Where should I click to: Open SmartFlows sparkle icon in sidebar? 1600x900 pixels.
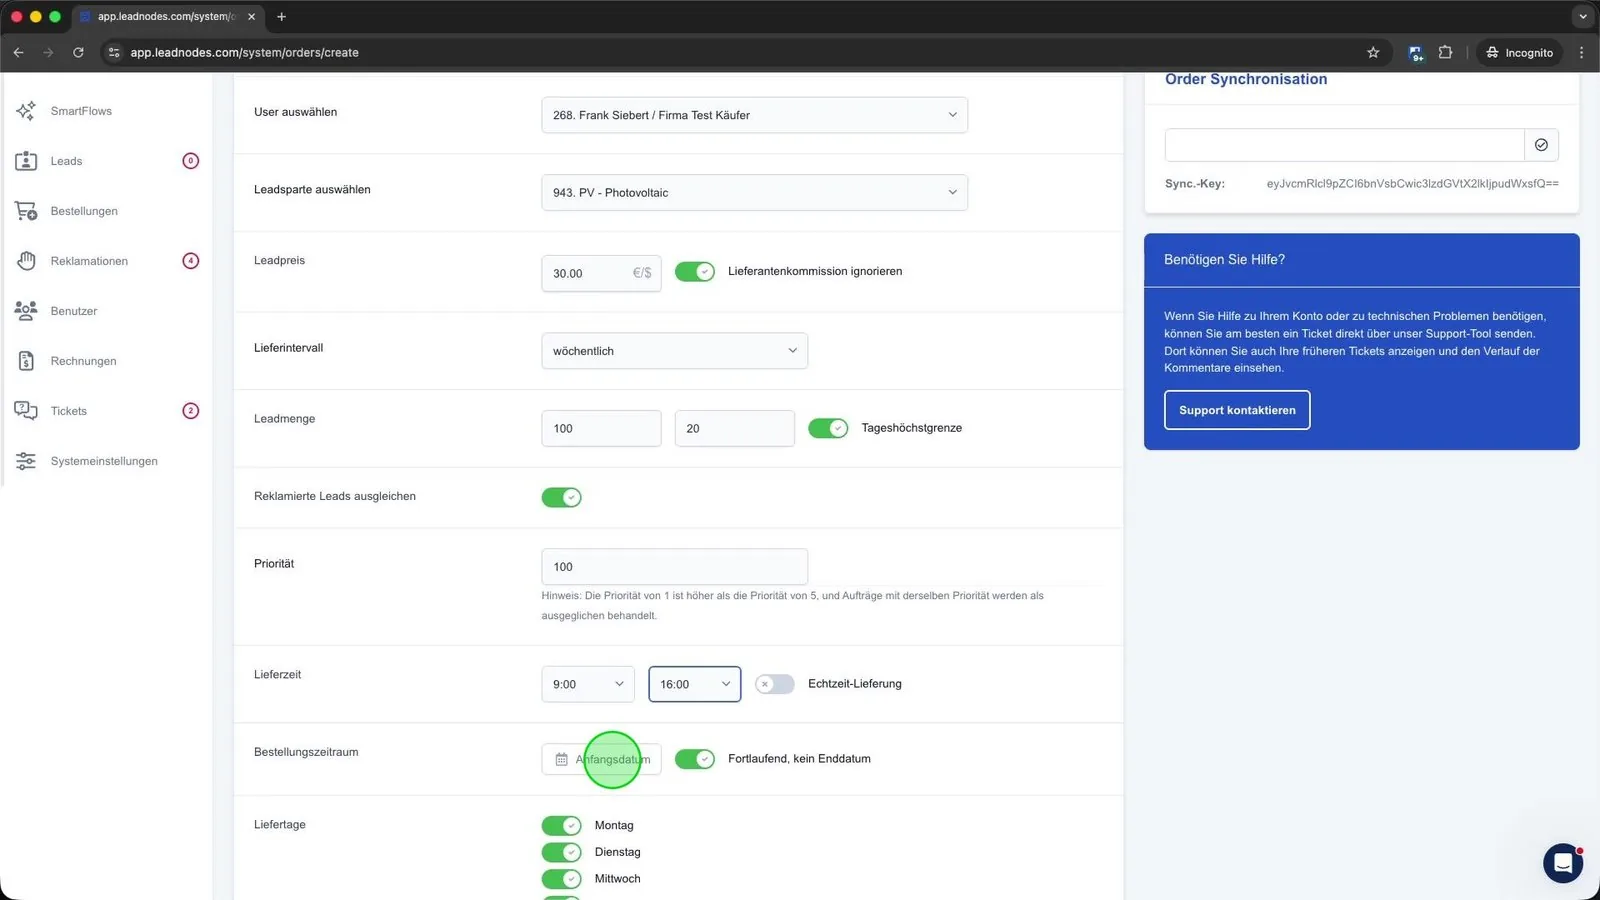tap(26, 111)
